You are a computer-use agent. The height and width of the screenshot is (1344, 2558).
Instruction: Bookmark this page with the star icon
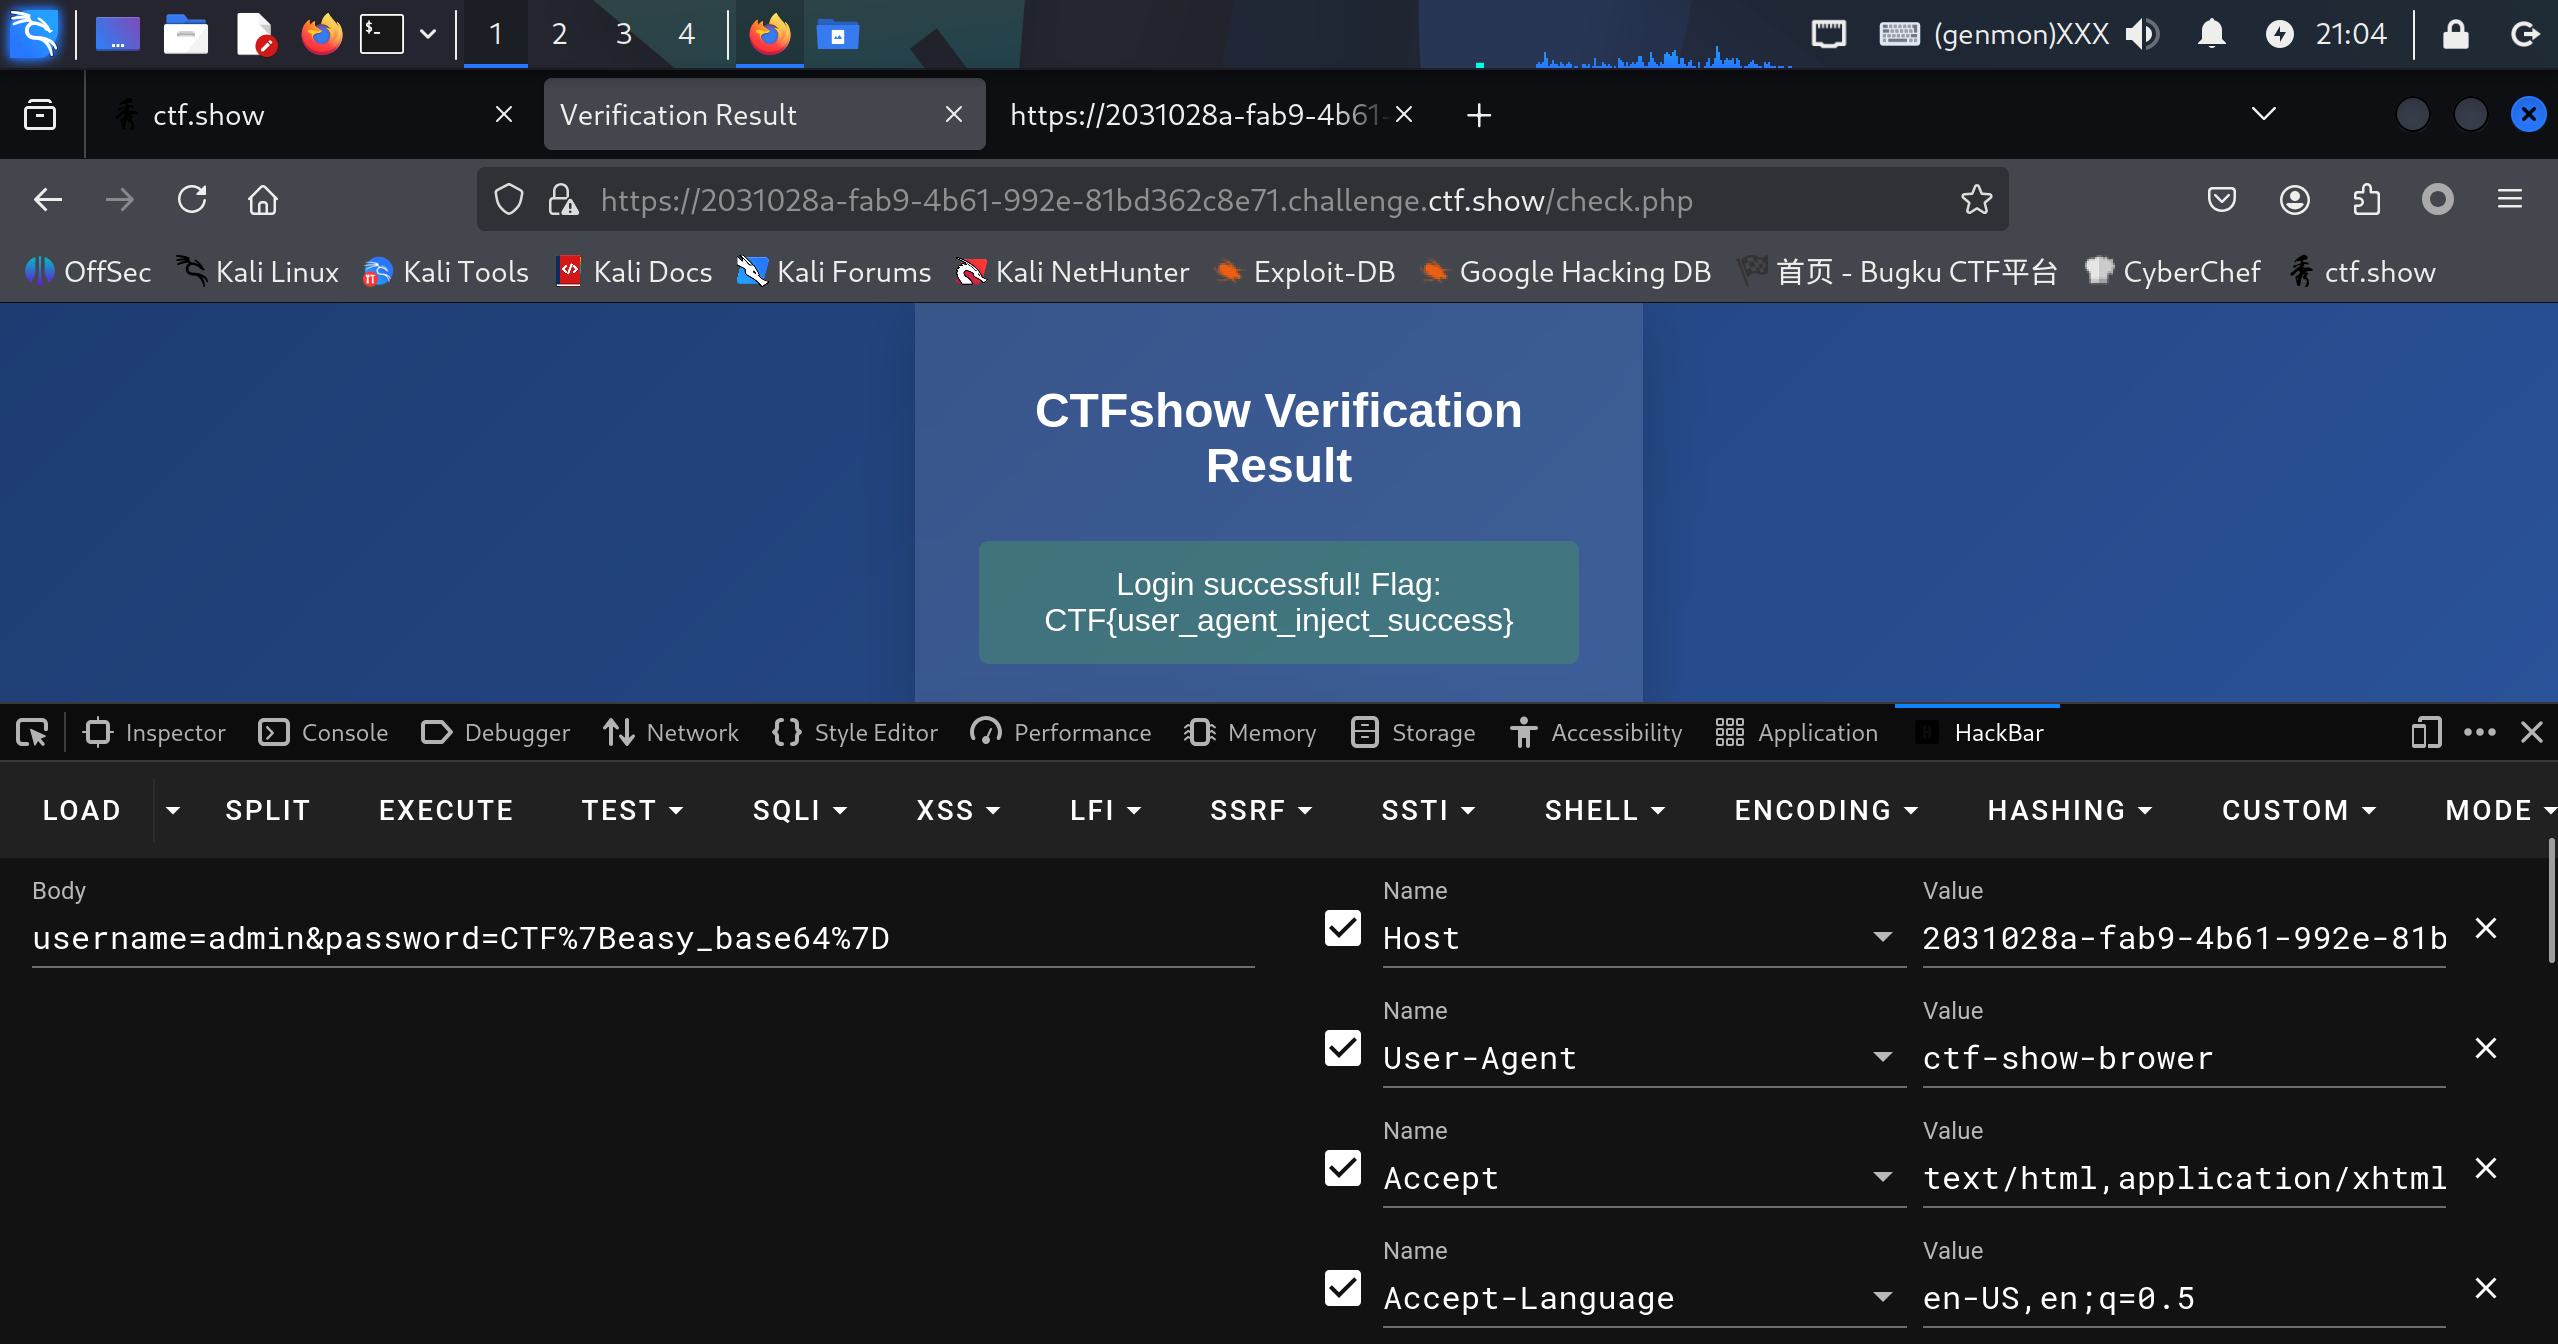click(x=1976, y=200)
